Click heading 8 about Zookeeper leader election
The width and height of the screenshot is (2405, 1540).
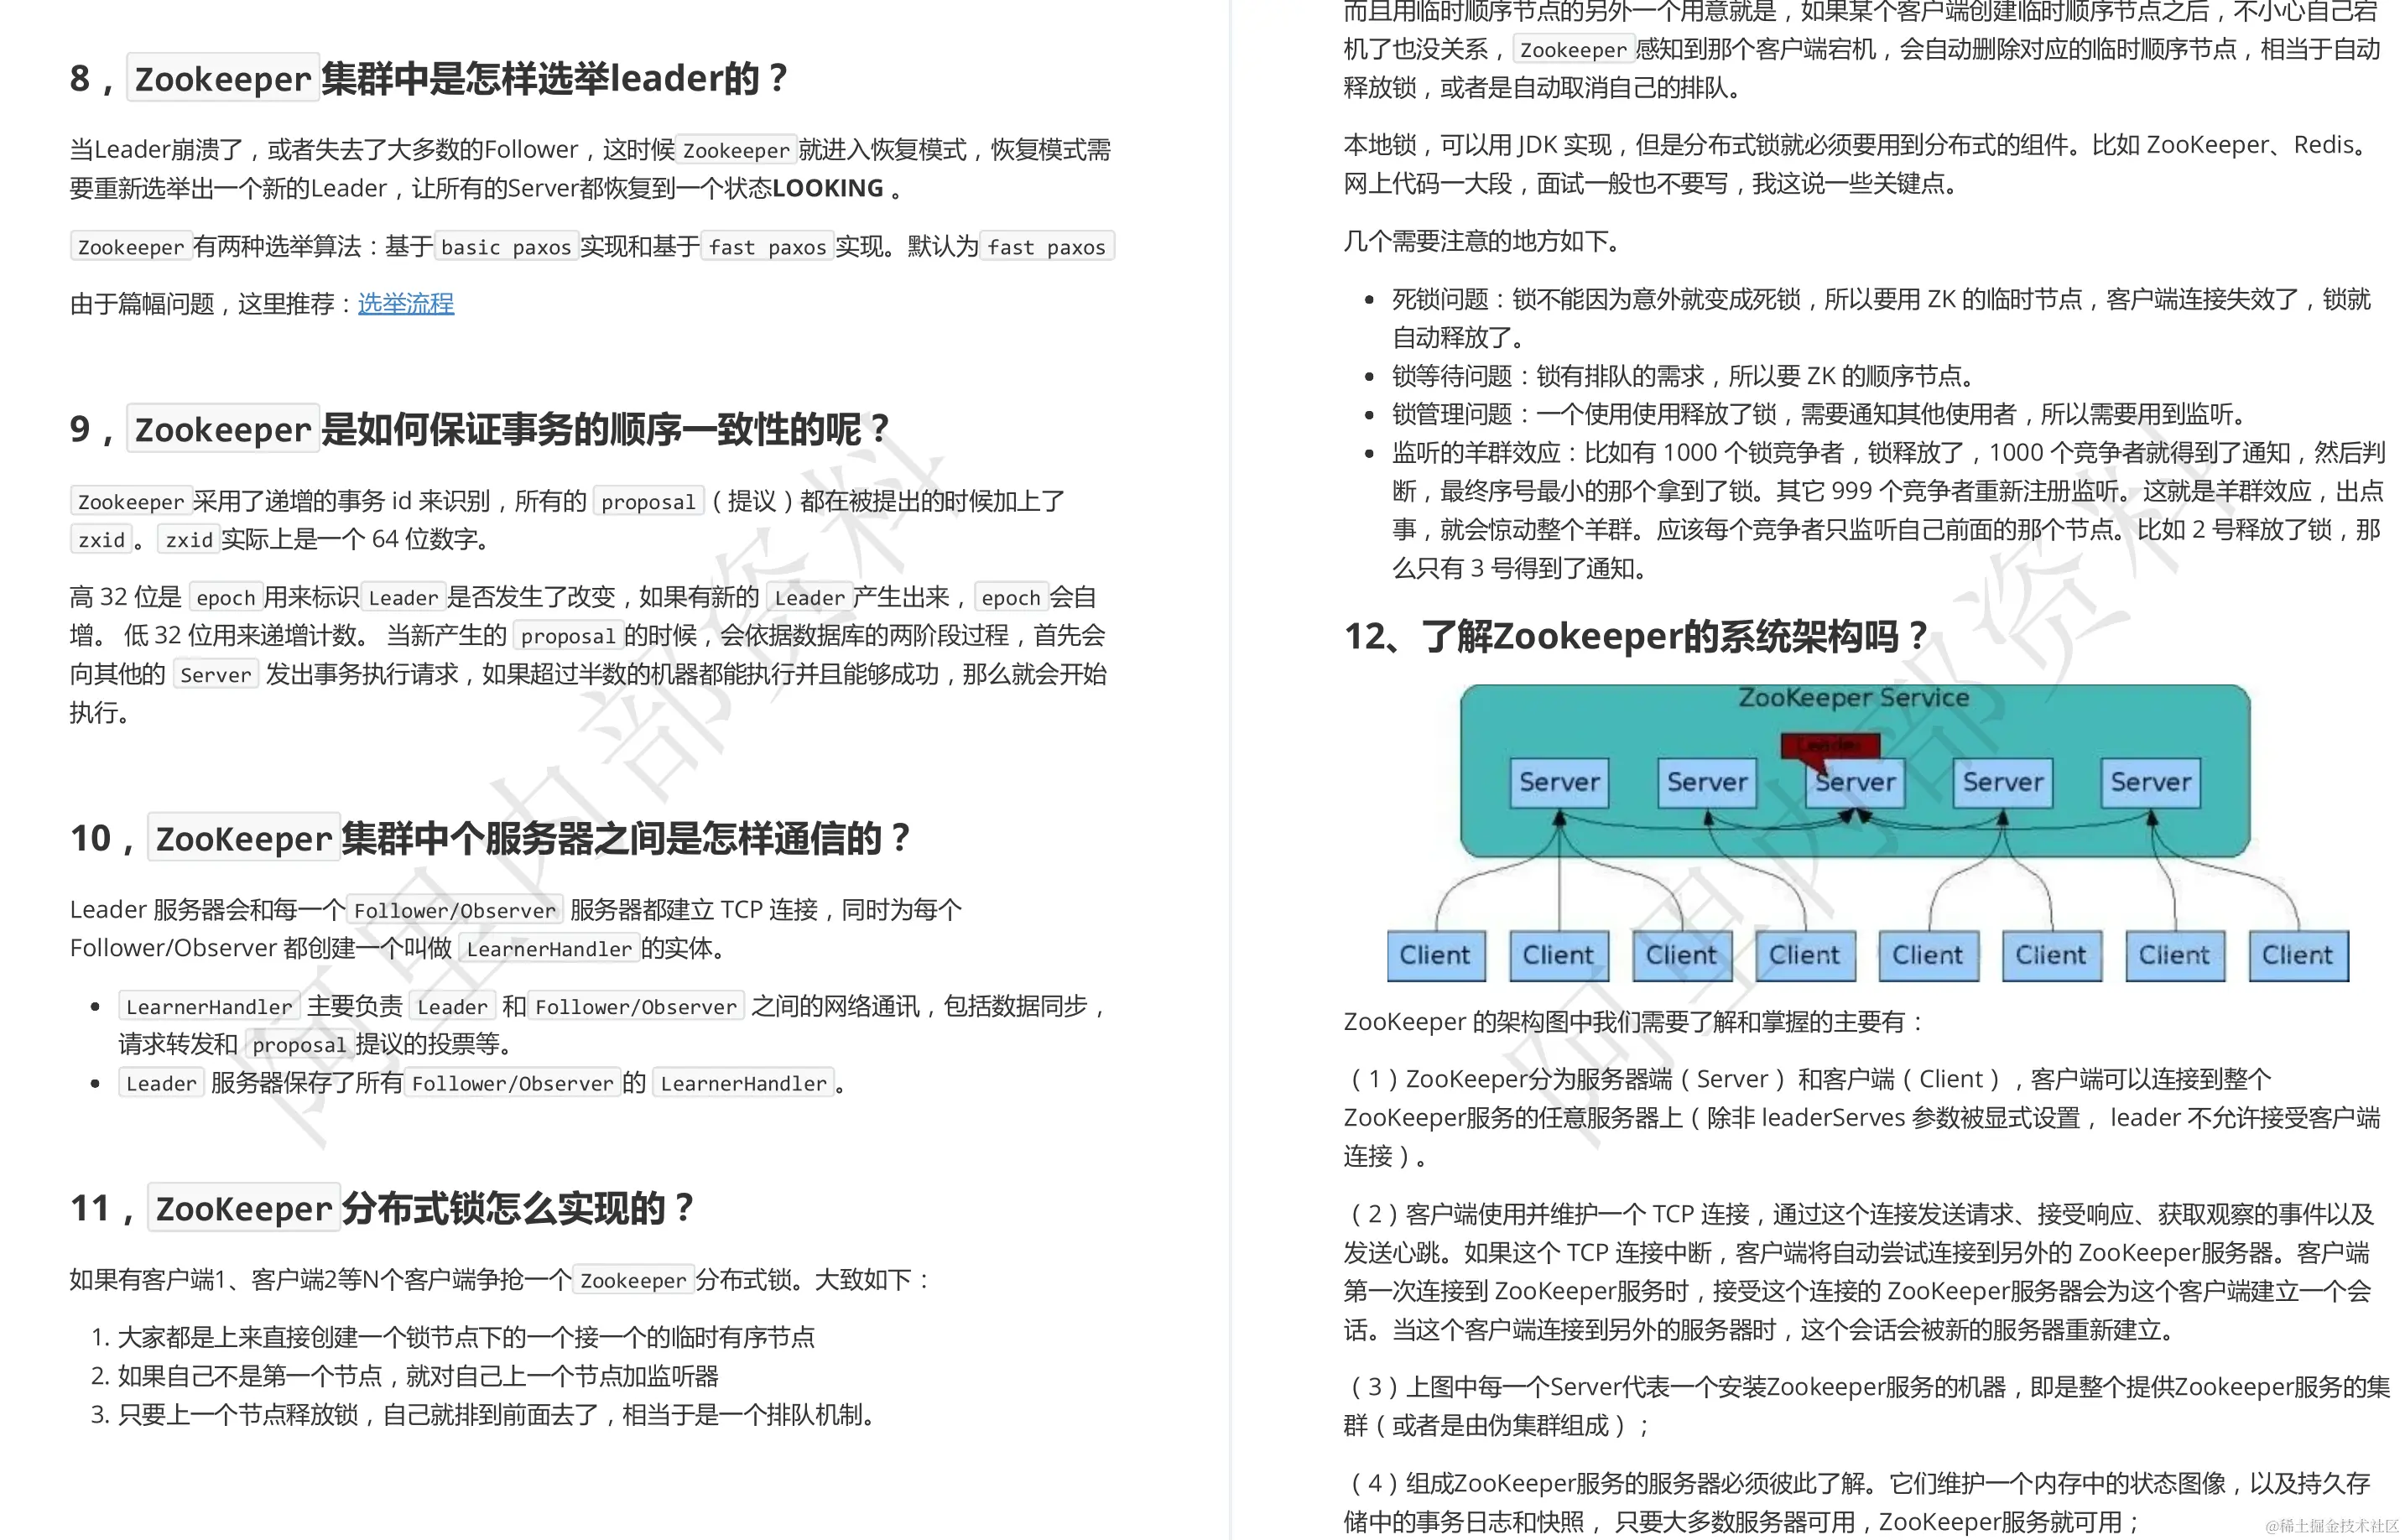pyautogui.click(x=429, y=78)
